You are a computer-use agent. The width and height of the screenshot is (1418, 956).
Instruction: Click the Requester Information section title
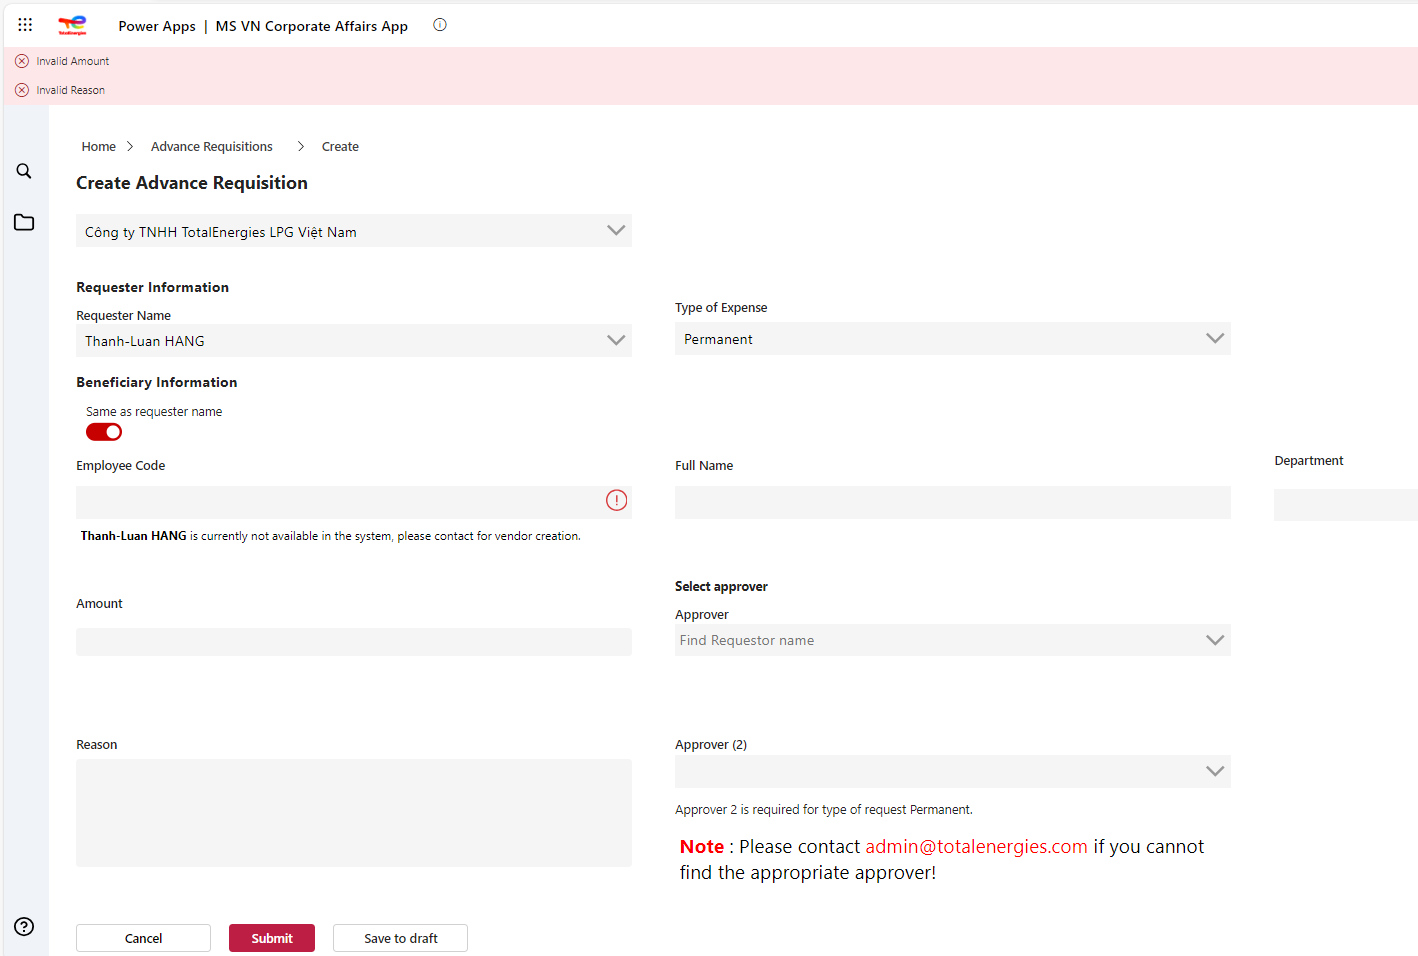(x=152, y=287)
